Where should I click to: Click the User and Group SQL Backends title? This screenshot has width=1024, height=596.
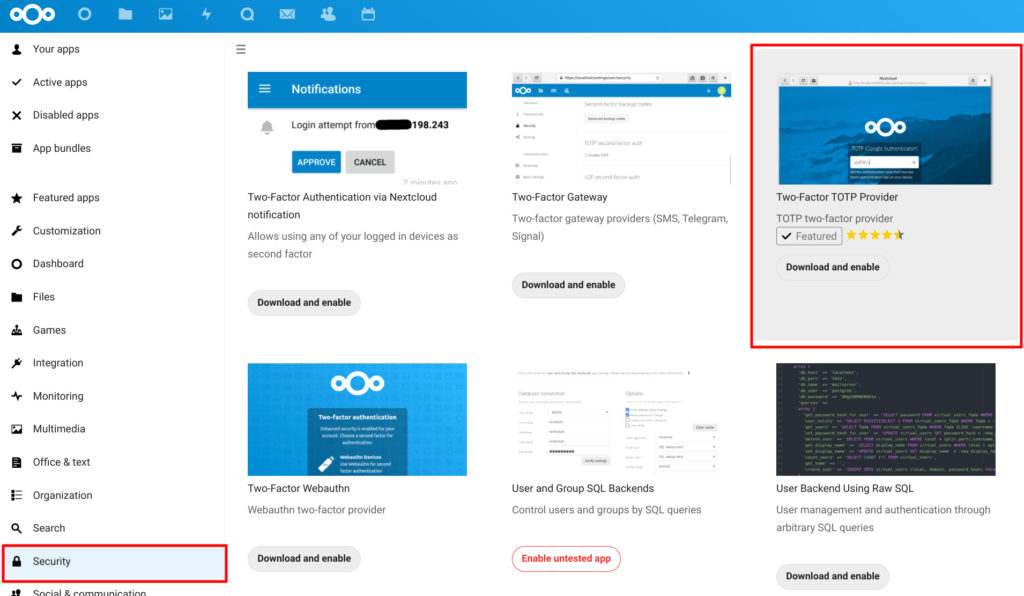tap(583, 488)
